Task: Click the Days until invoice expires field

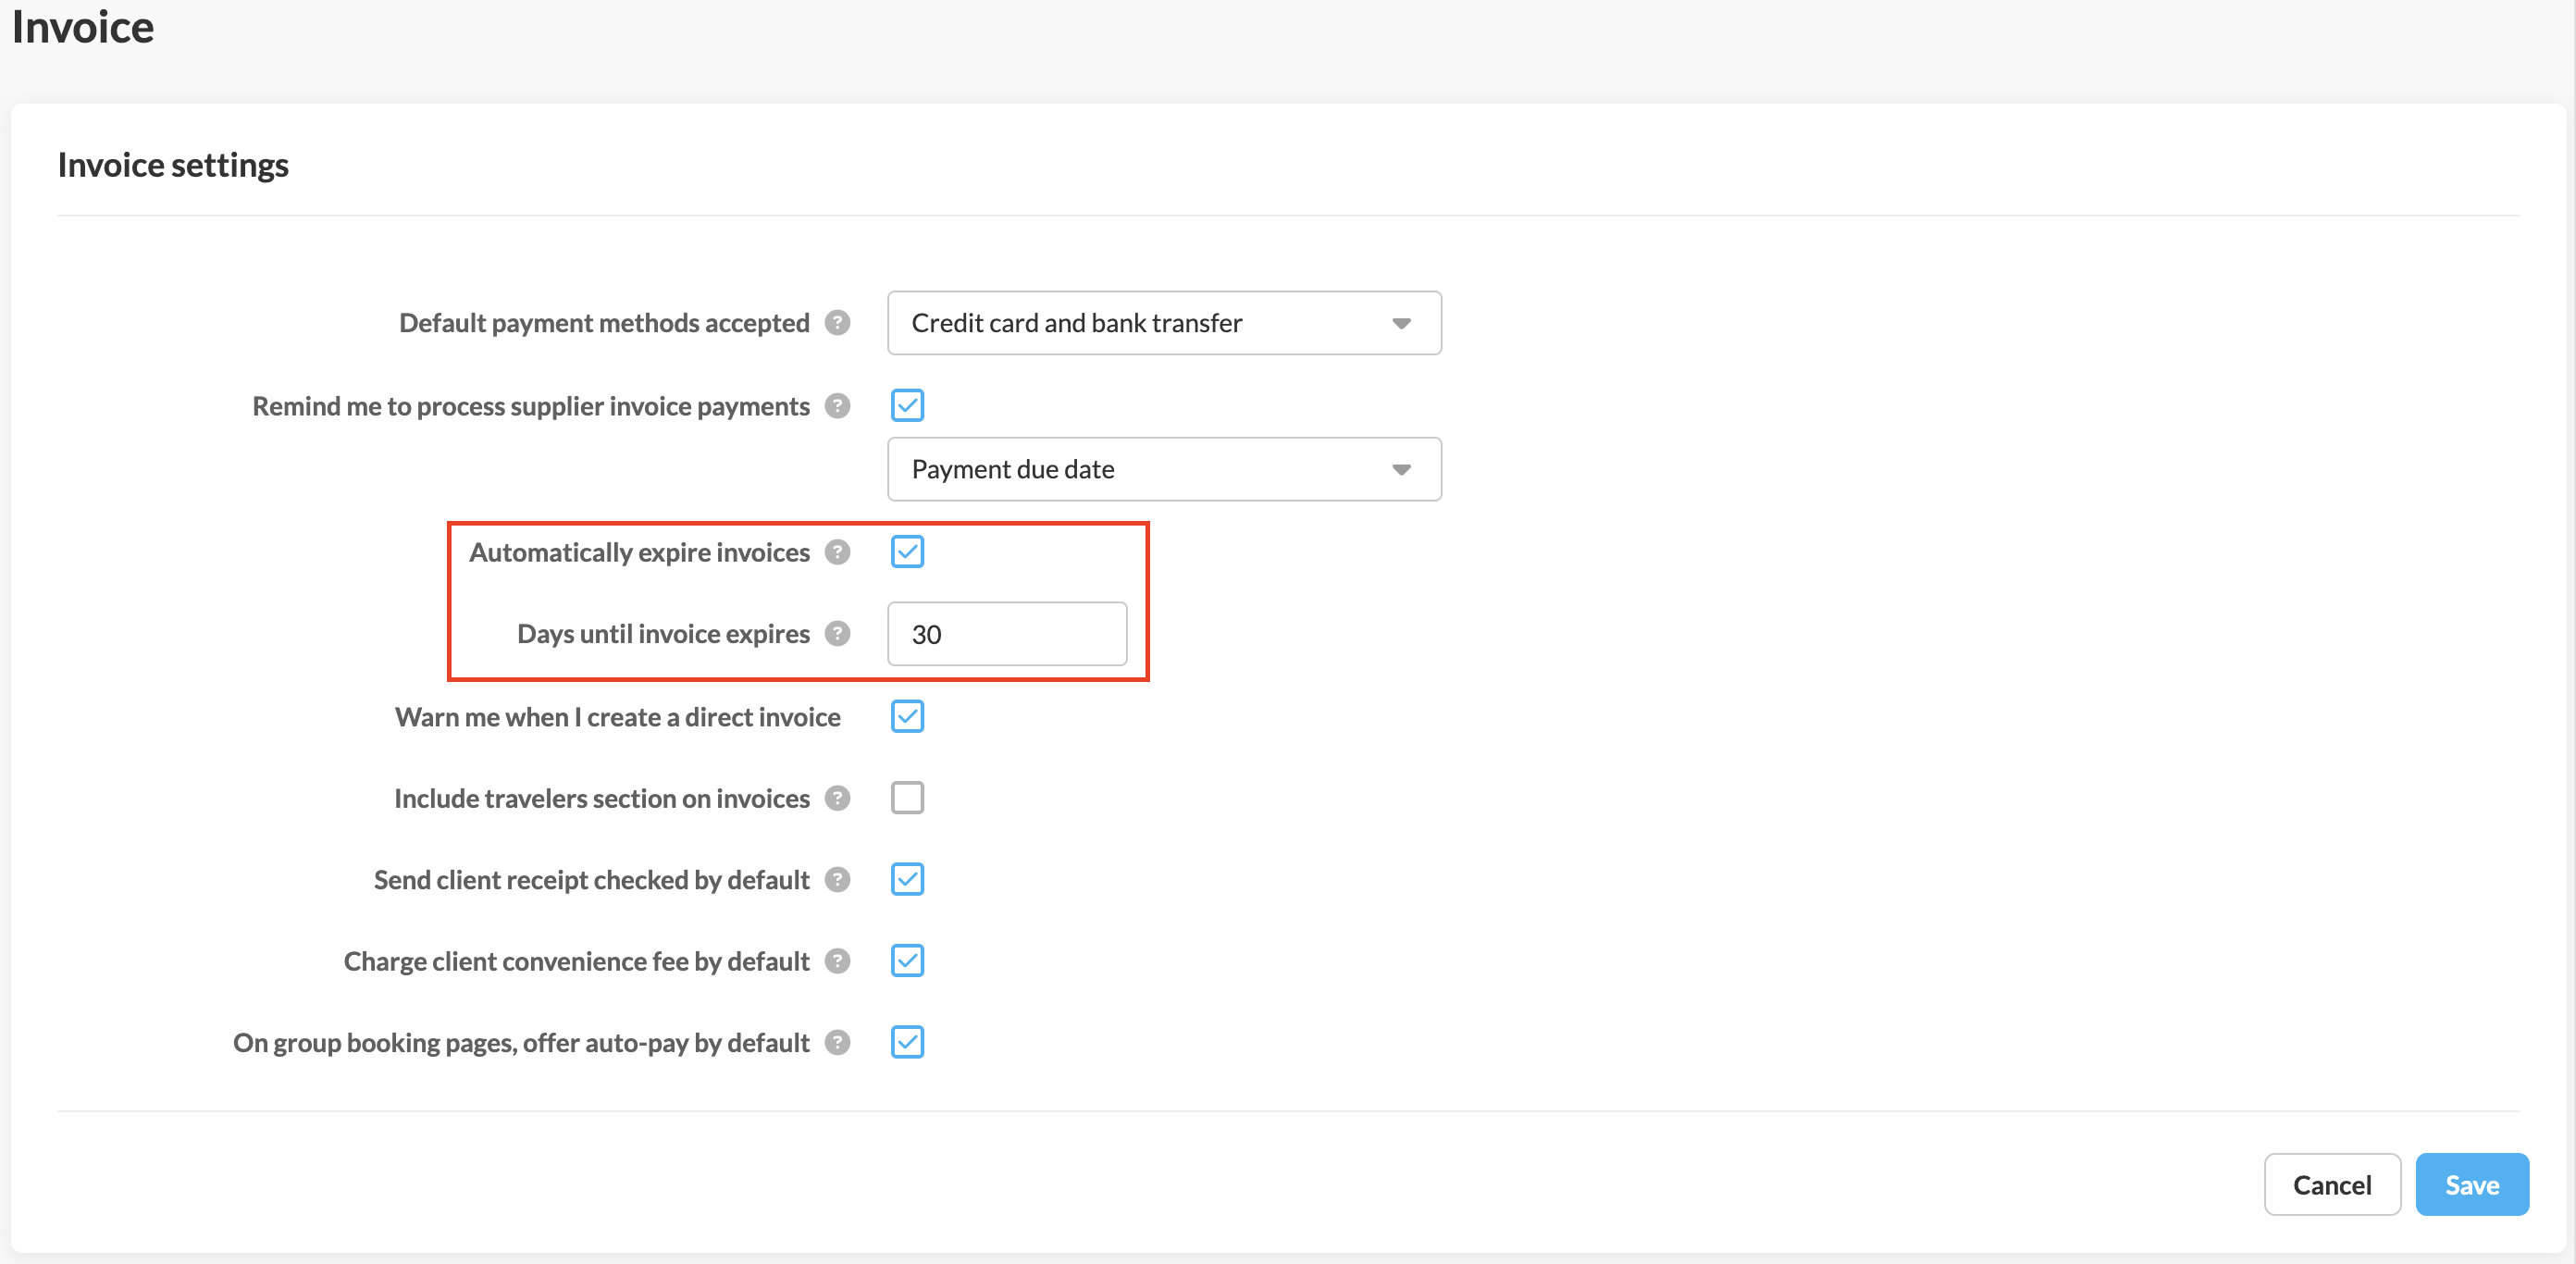Action: (x=1006, y=634)
